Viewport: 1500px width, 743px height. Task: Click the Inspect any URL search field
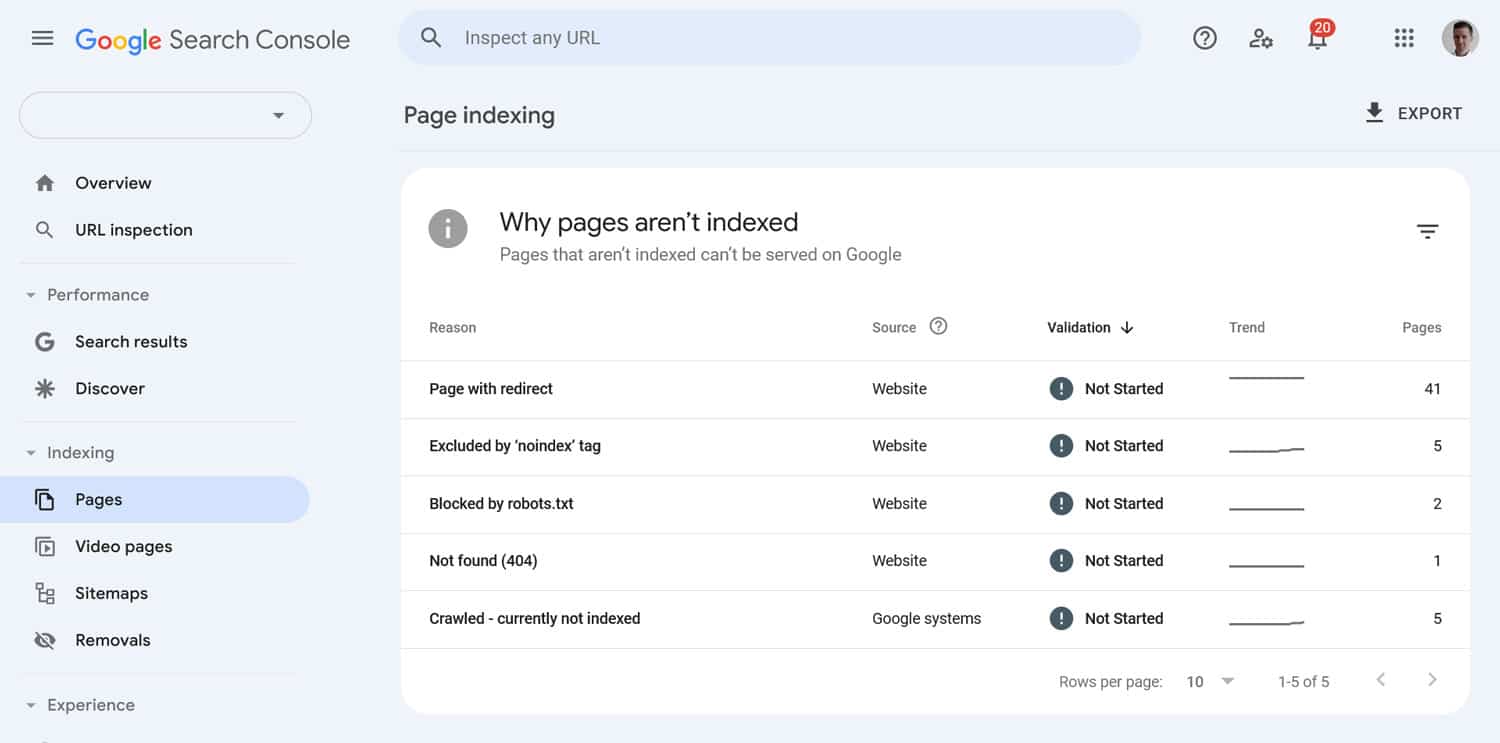tap(700, 37)
